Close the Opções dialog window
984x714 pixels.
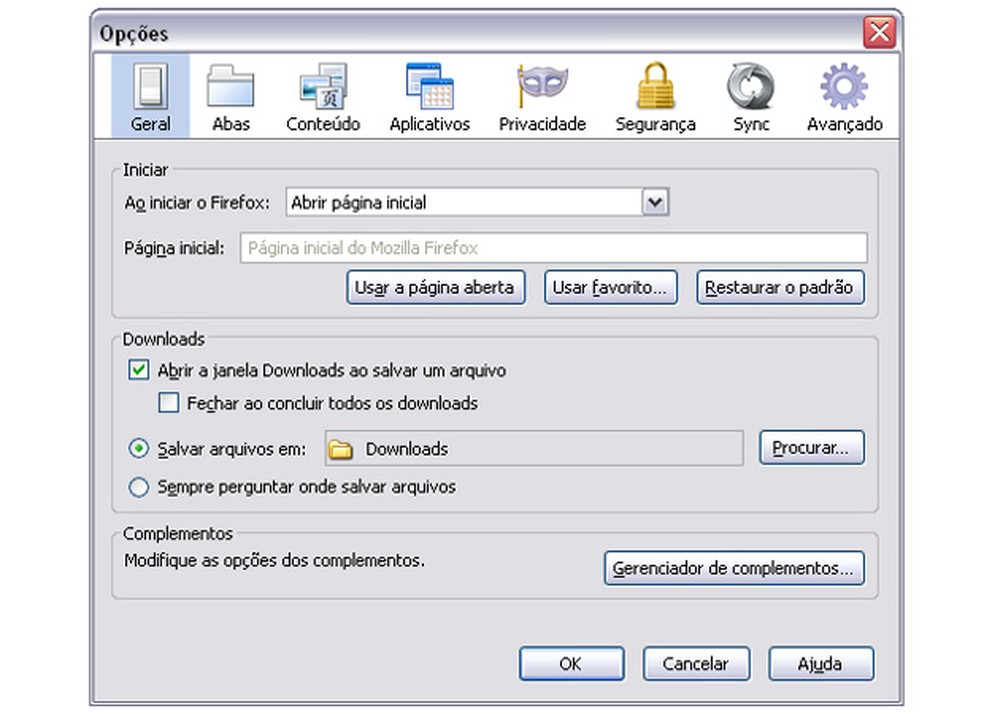tap(879, 32)
